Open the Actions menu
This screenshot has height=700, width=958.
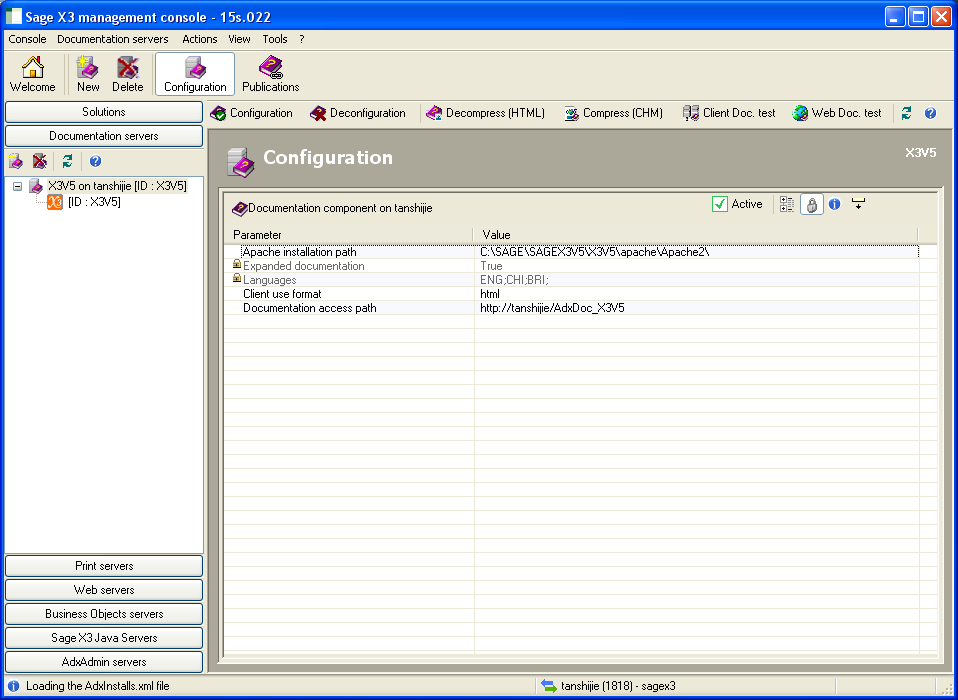[x=200, y=39]
